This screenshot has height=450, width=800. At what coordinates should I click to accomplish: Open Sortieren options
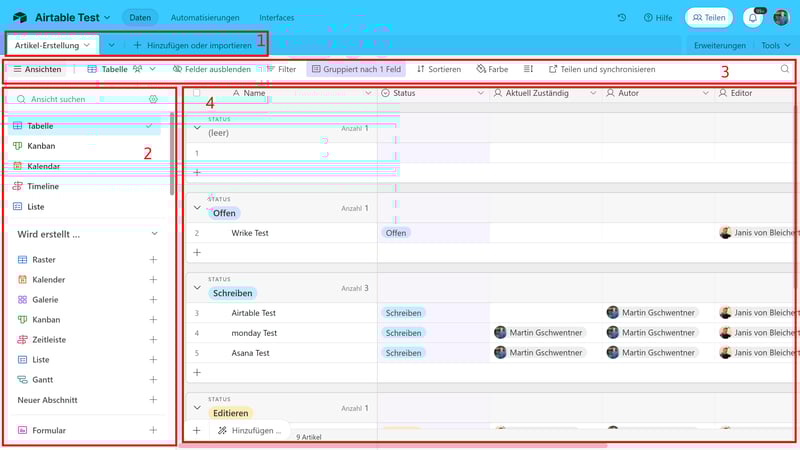(439, 69)
